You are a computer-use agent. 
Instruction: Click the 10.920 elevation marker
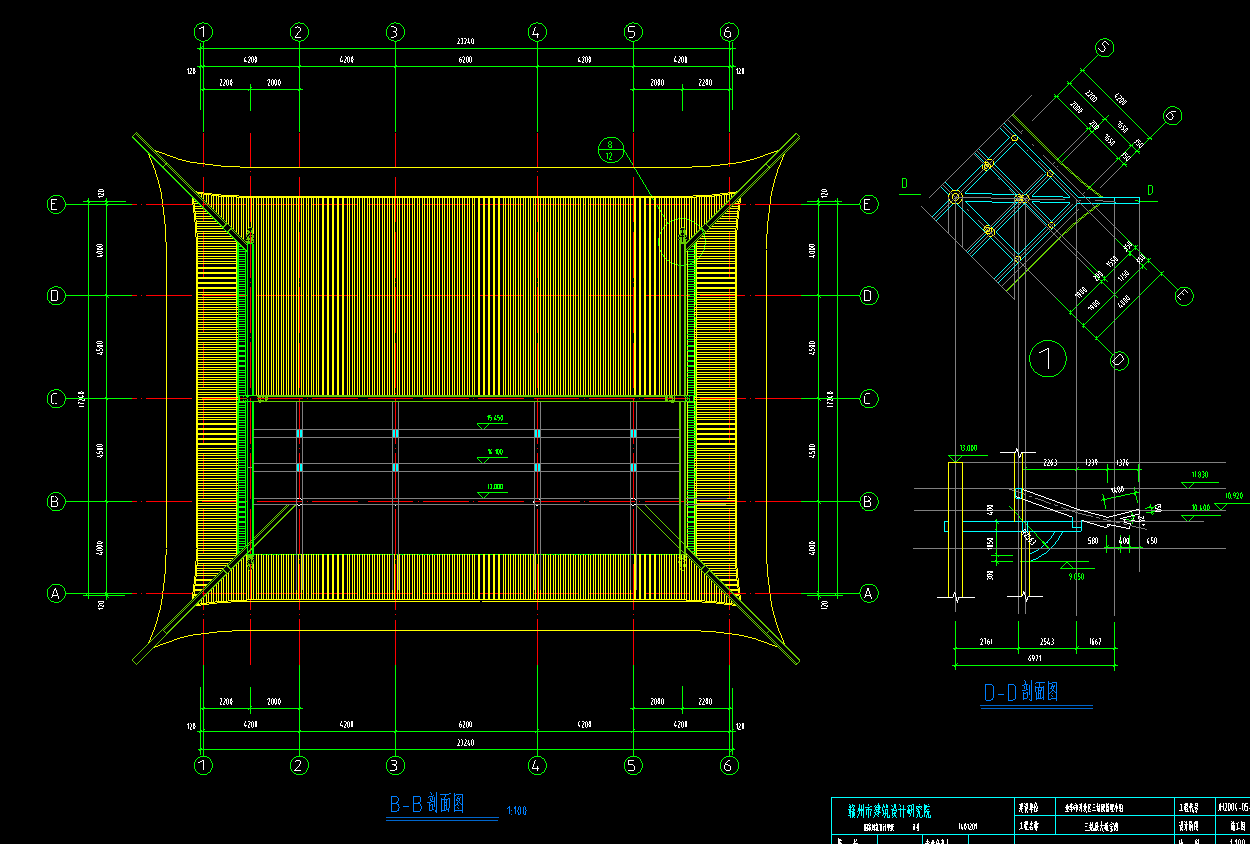(1234, 496)
